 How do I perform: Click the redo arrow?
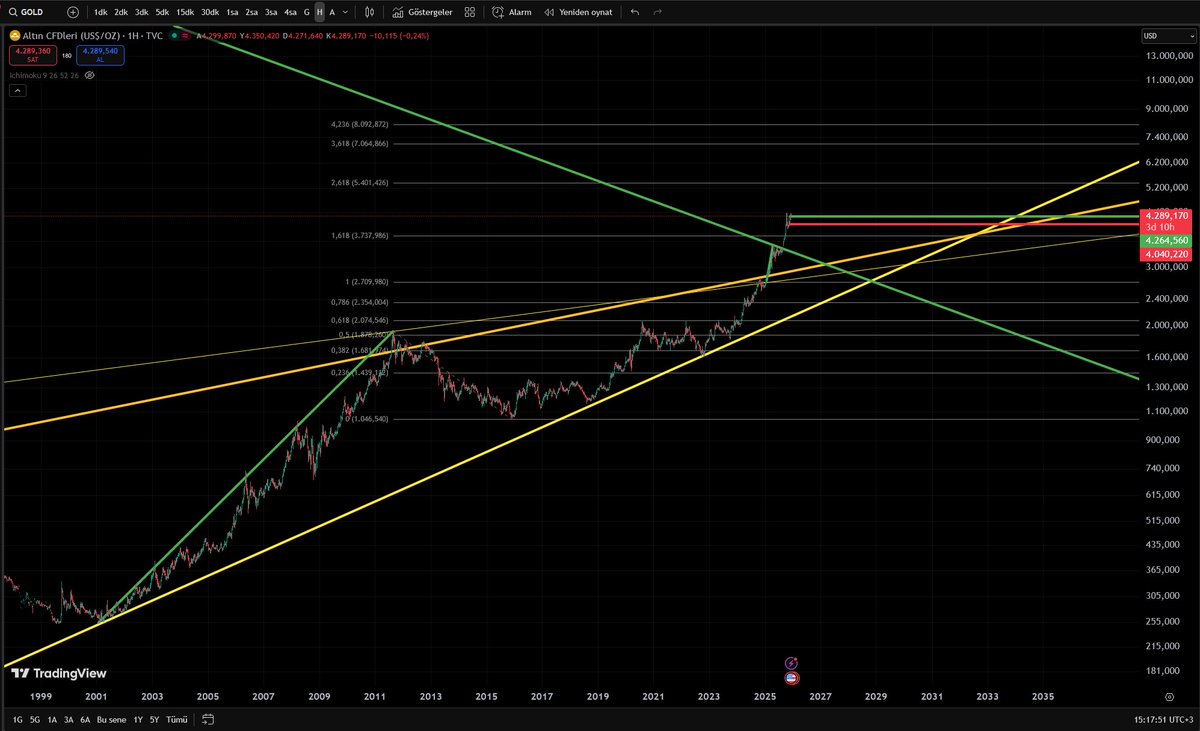(657, 13)
